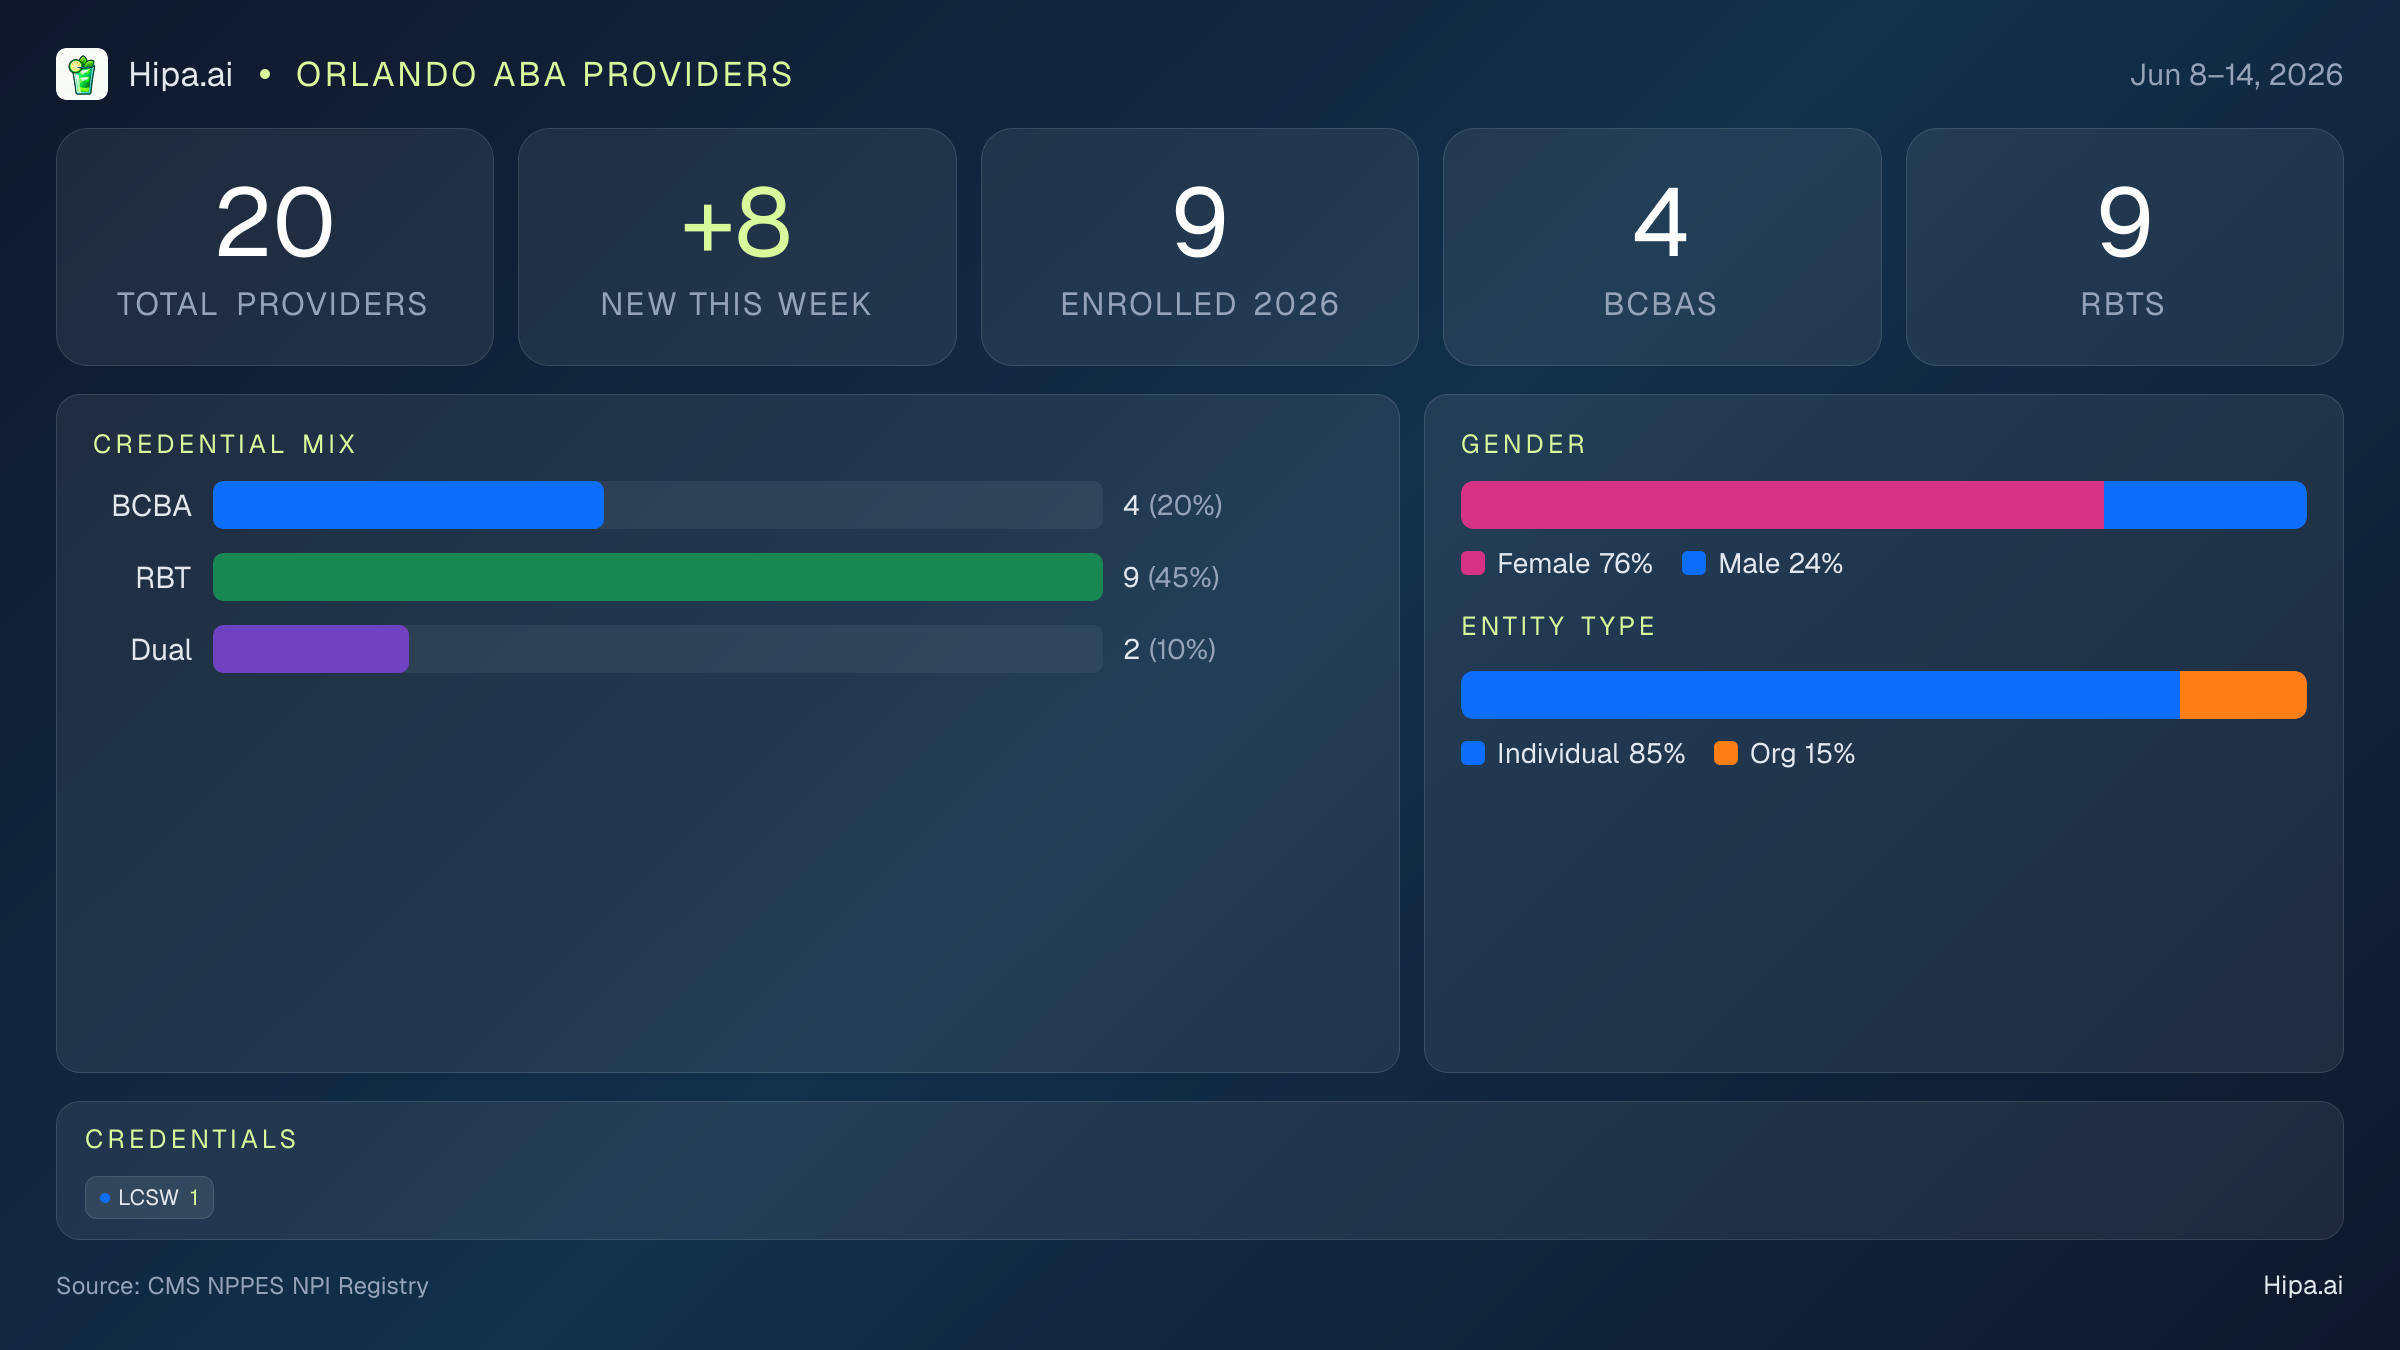Click the BCBA row label
The height and width of the screenshot is (1350, 2400).
[x=151, y=506]
